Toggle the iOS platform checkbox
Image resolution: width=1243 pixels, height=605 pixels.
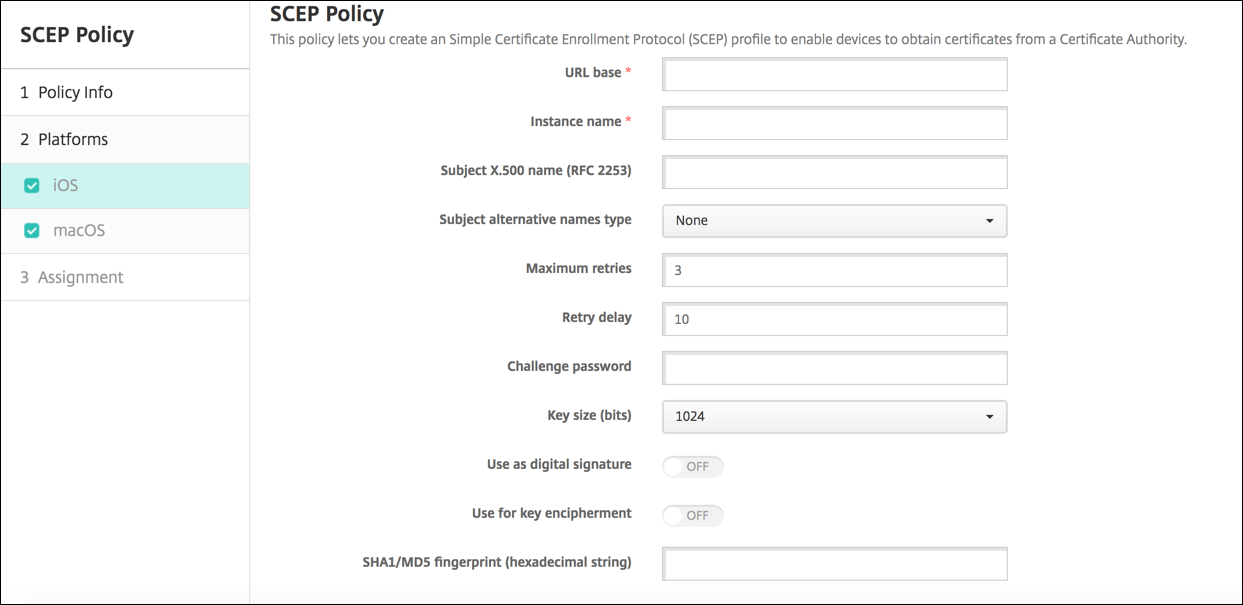[32, 186]
